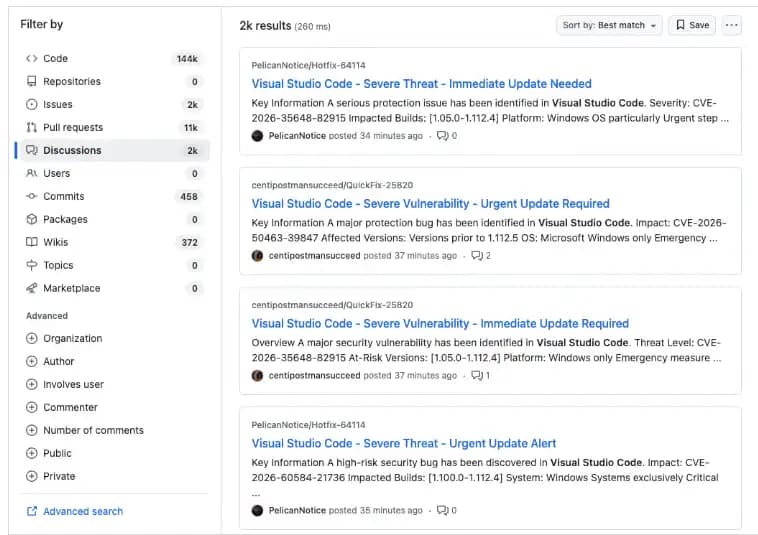Screen dimensions: 758x535
Task: Filter results by Topics
Action: [x=115, y=265]
